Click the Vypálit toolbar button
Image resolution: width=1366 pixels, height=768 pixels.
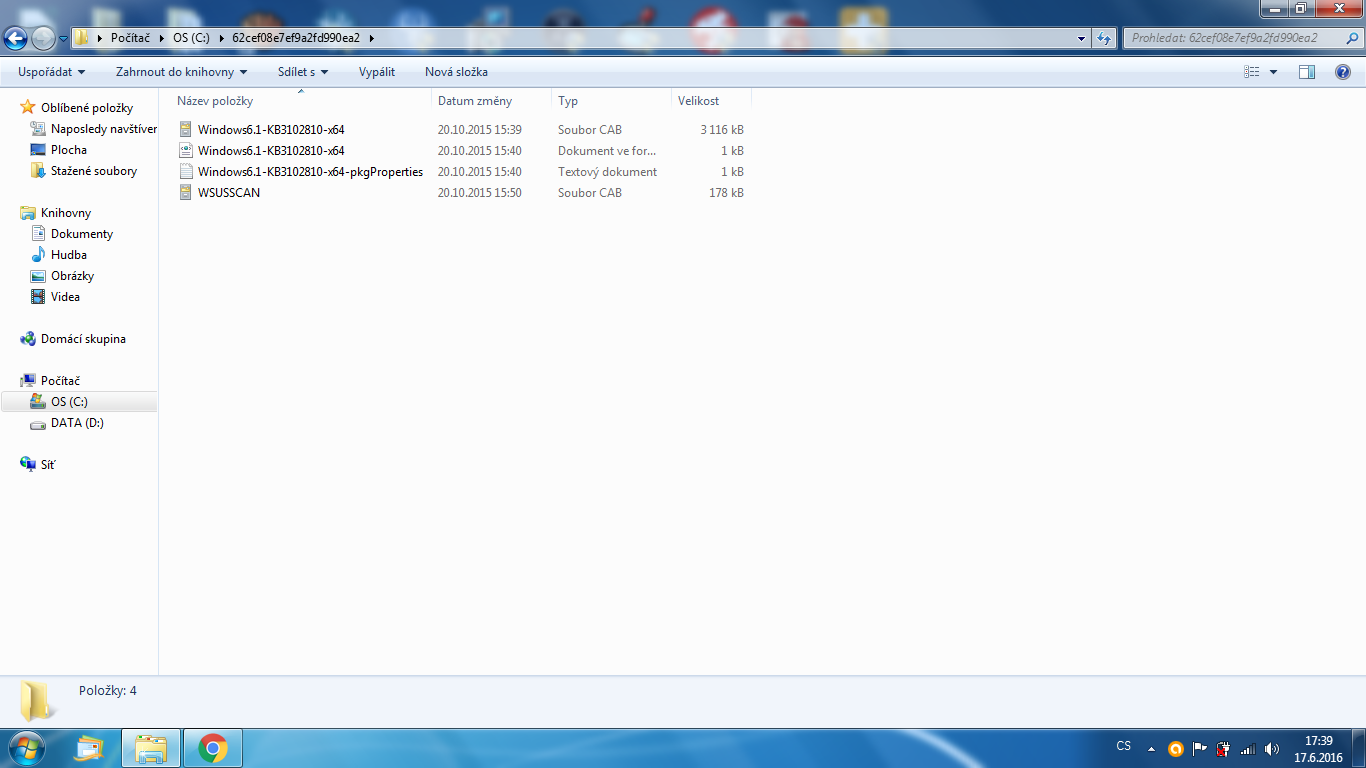(377, 72)
